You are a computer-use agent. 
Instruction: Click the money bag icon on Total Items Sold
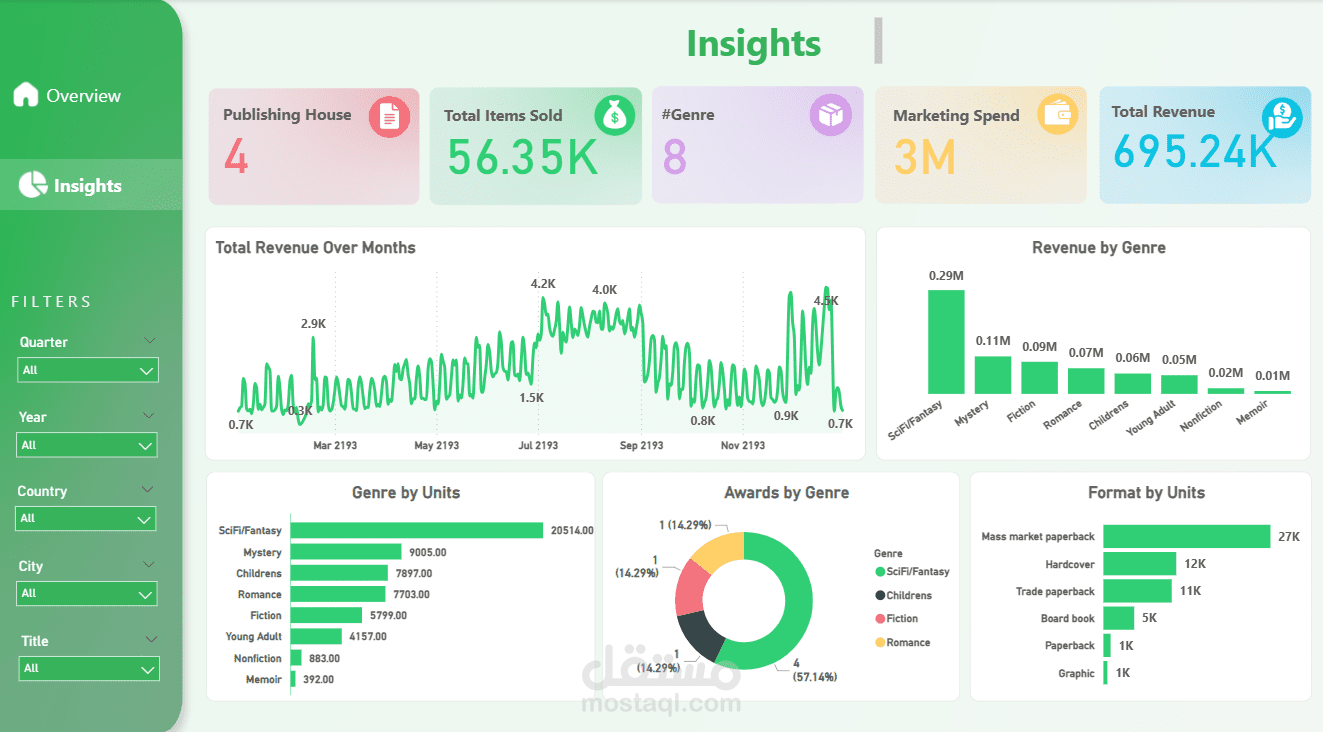[615, 117]
